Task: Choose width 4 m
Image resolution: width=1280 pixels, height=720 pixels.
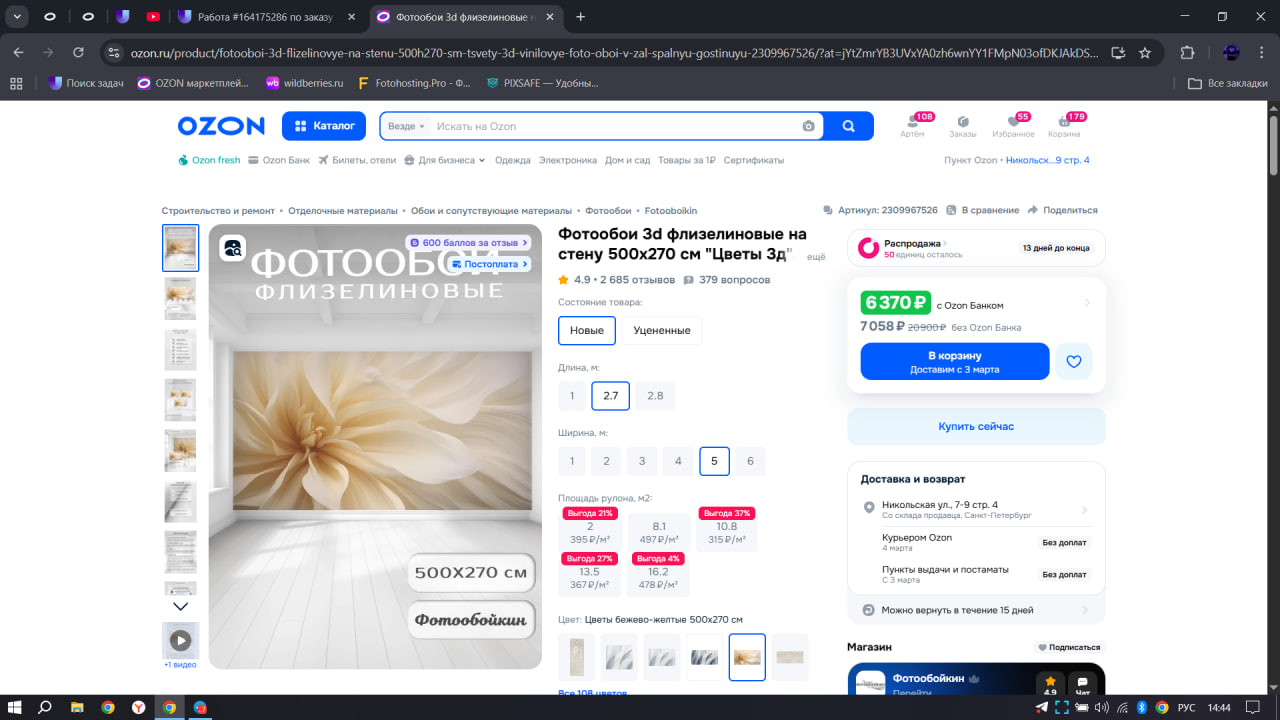Action: pyautogui.click(x=678, y=461)
